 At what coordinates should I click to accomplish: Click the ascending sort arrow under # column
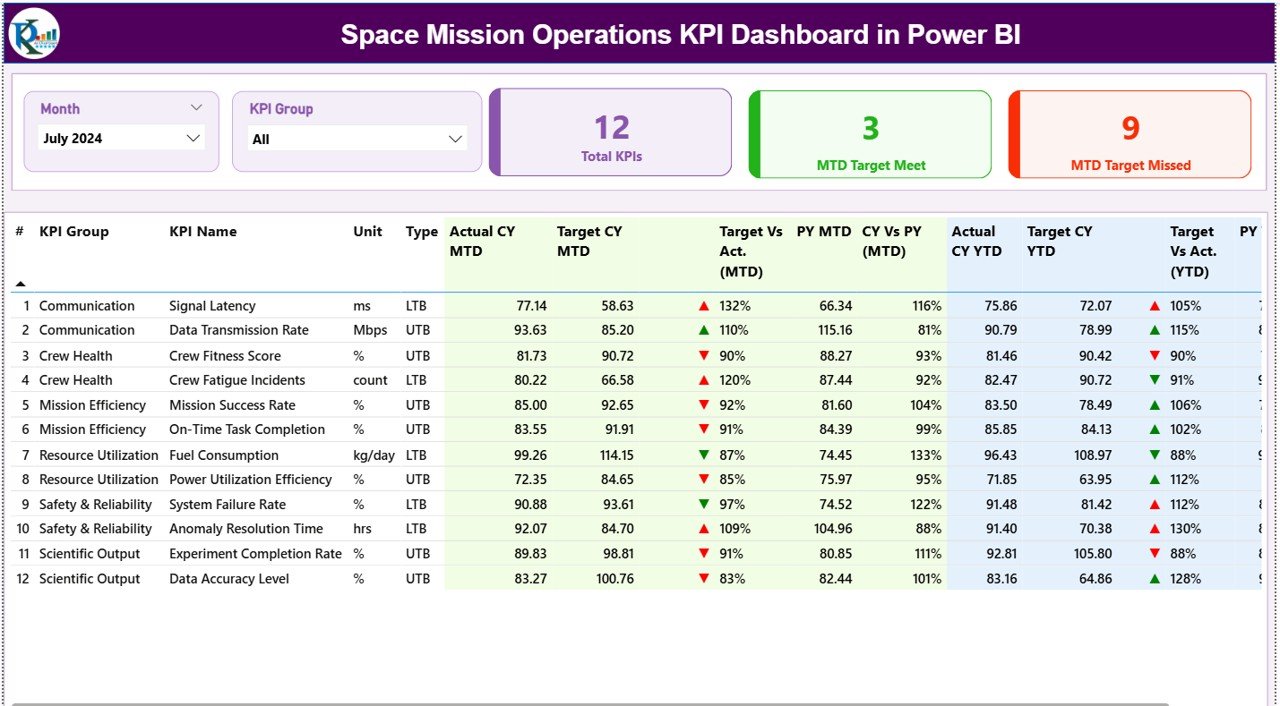[x=19, y=283]
